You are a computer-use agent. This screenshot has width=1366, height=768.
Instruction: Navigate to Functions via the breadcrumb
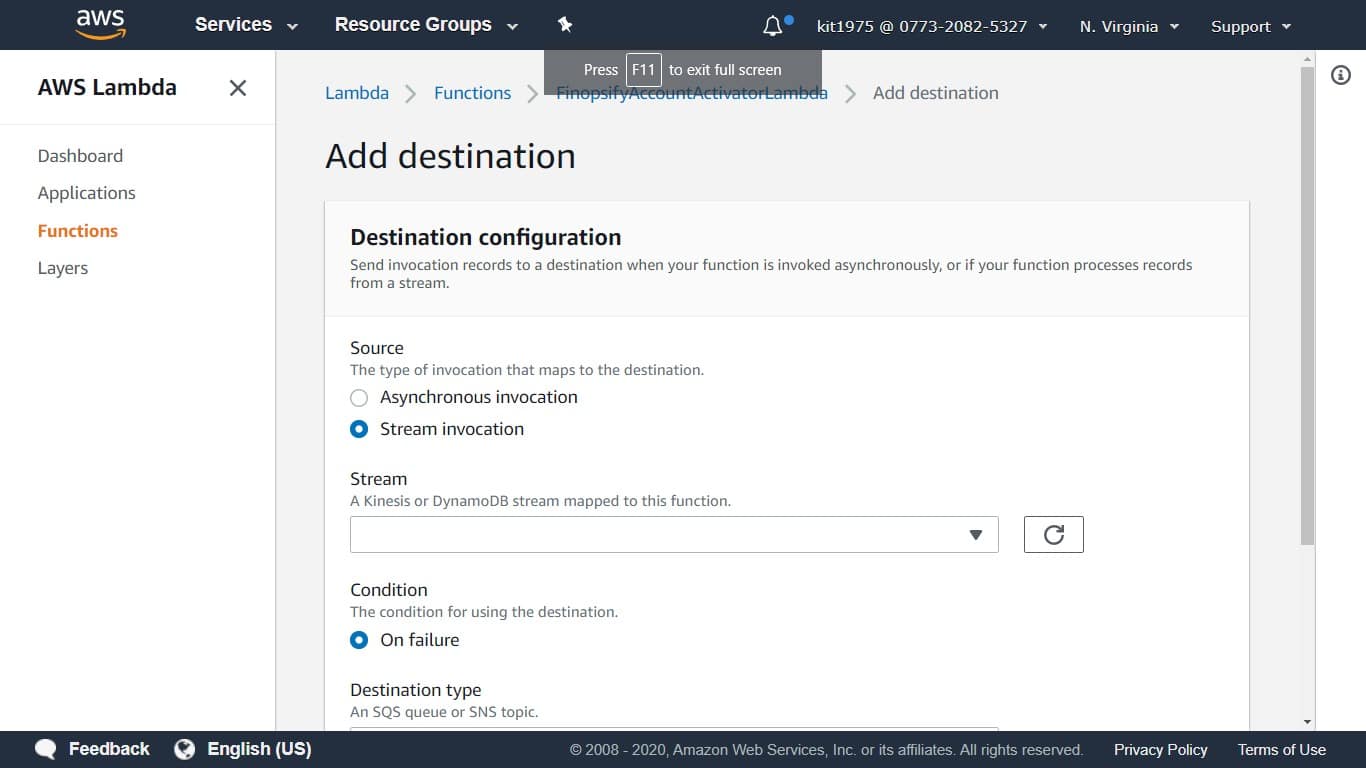(x=472, y=92)
